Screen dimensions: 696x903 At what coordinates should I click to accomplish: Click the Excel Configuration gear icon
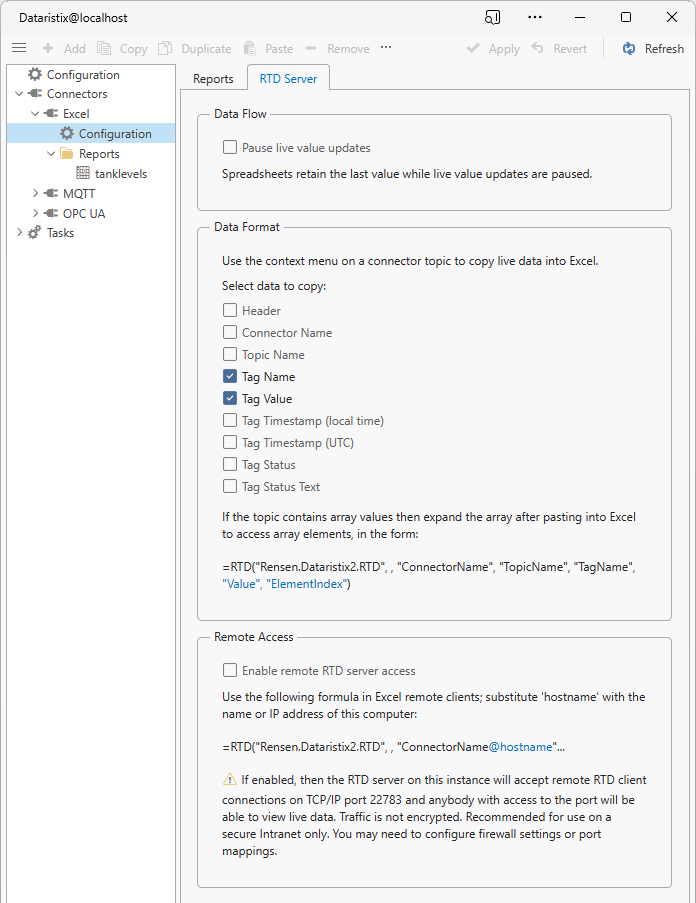(67, 134)
